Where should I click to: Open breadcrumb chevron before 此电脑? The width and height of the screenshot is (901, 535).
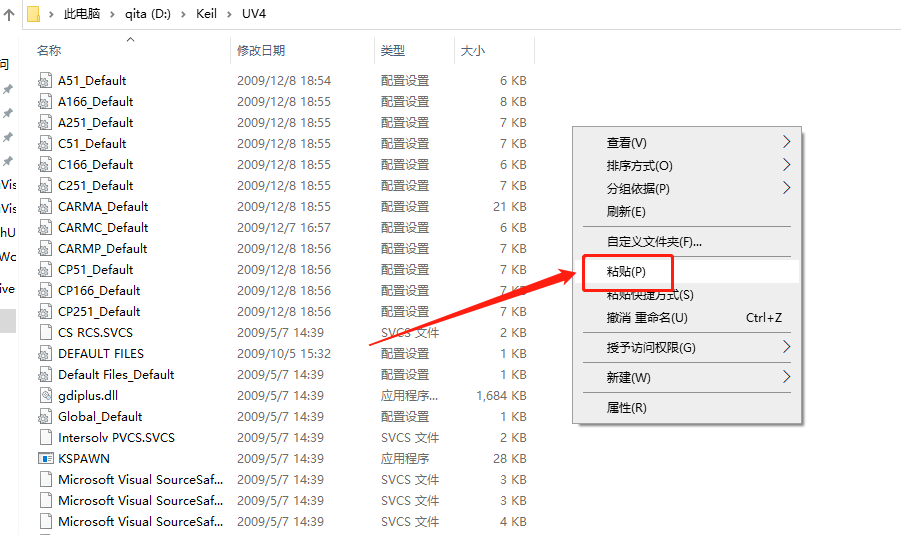[x=51, y=14]
